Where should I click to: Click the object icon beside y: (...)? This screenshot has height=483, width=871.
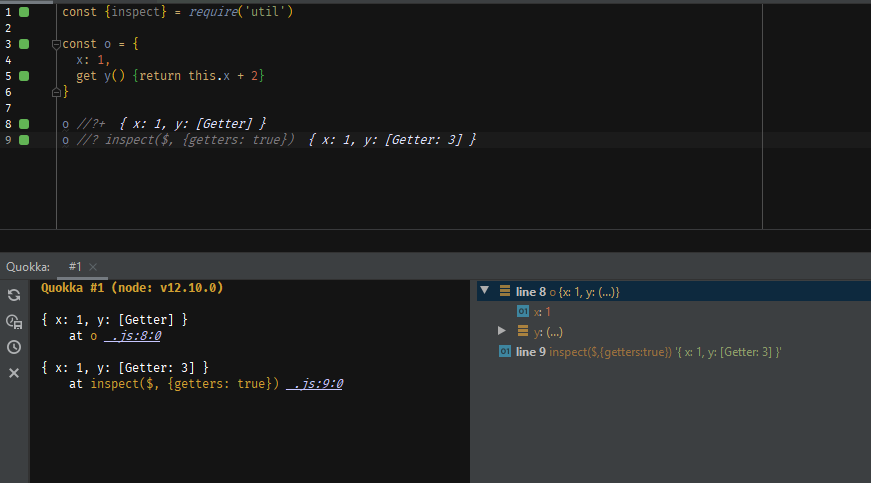523,331
